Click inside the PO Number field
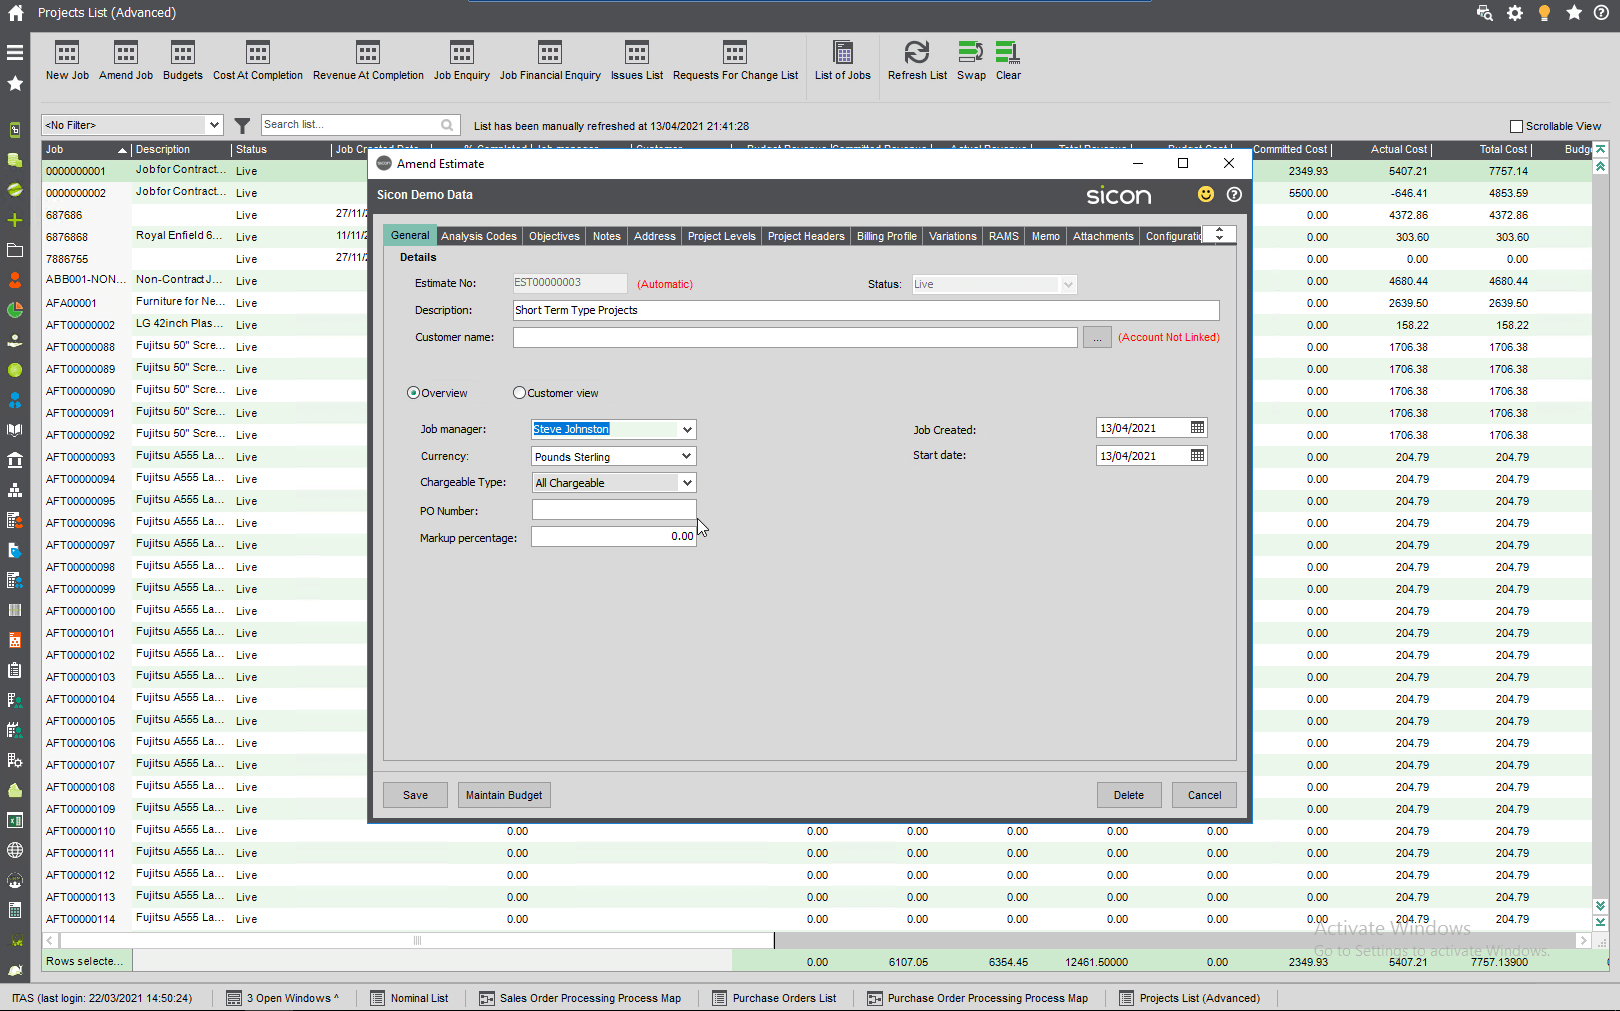Screen dimensions: 1620x1011 613,509
